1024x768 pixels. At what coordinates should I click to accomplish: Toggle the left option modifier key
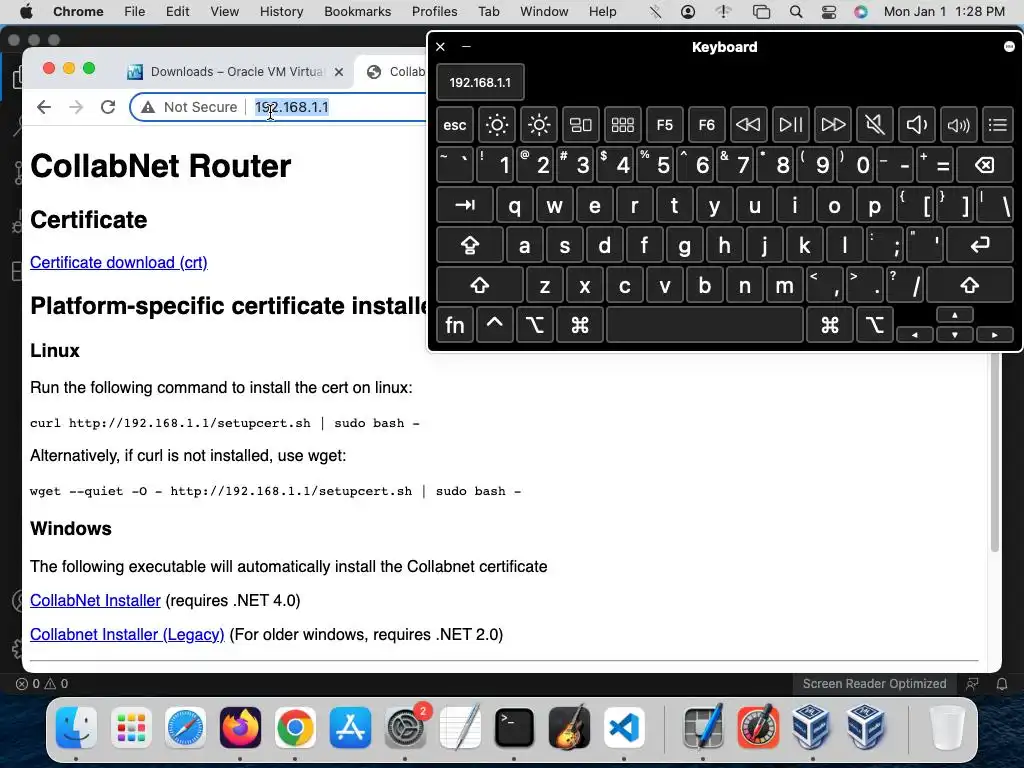tap(535, 325)
